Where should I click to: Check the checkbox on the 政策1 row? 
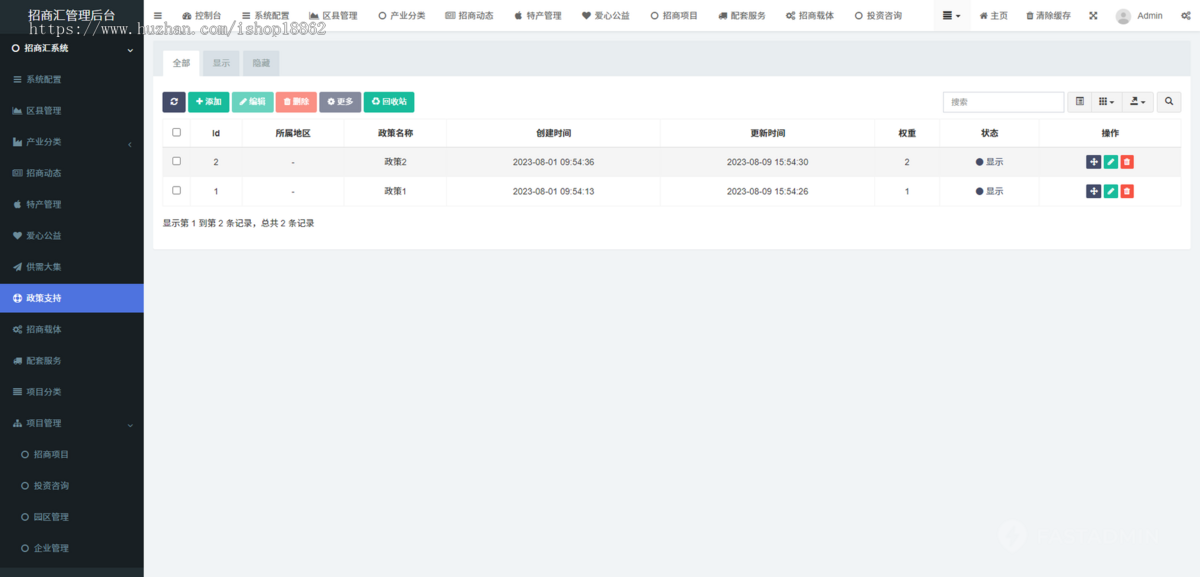176,190
